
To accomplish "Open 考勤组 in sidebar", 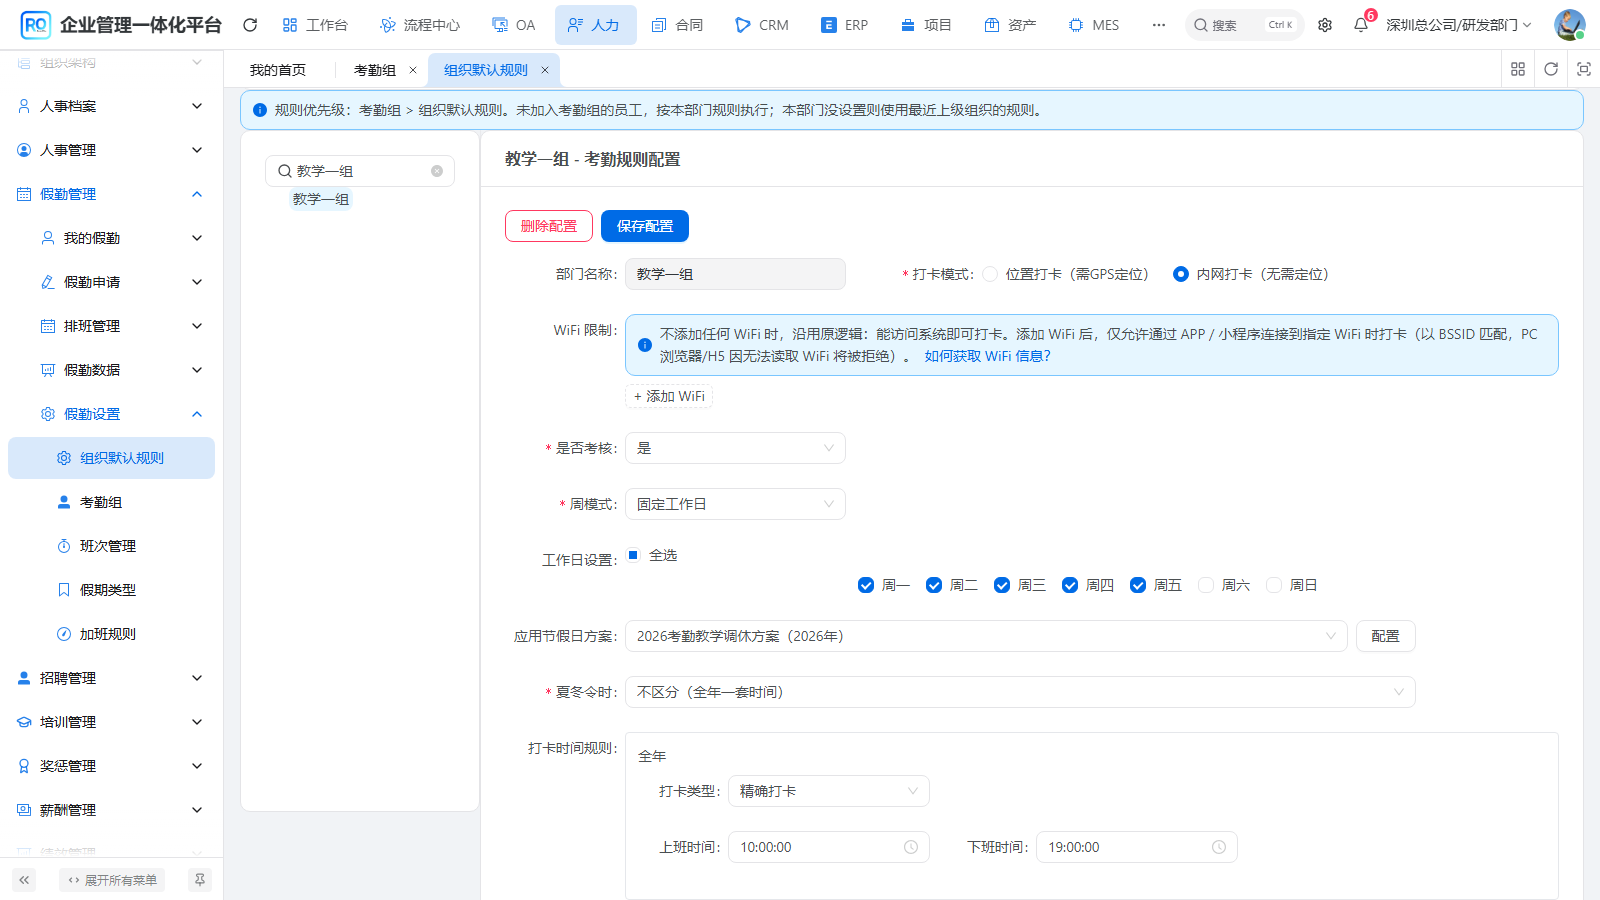I will click(x=110, y=502).
